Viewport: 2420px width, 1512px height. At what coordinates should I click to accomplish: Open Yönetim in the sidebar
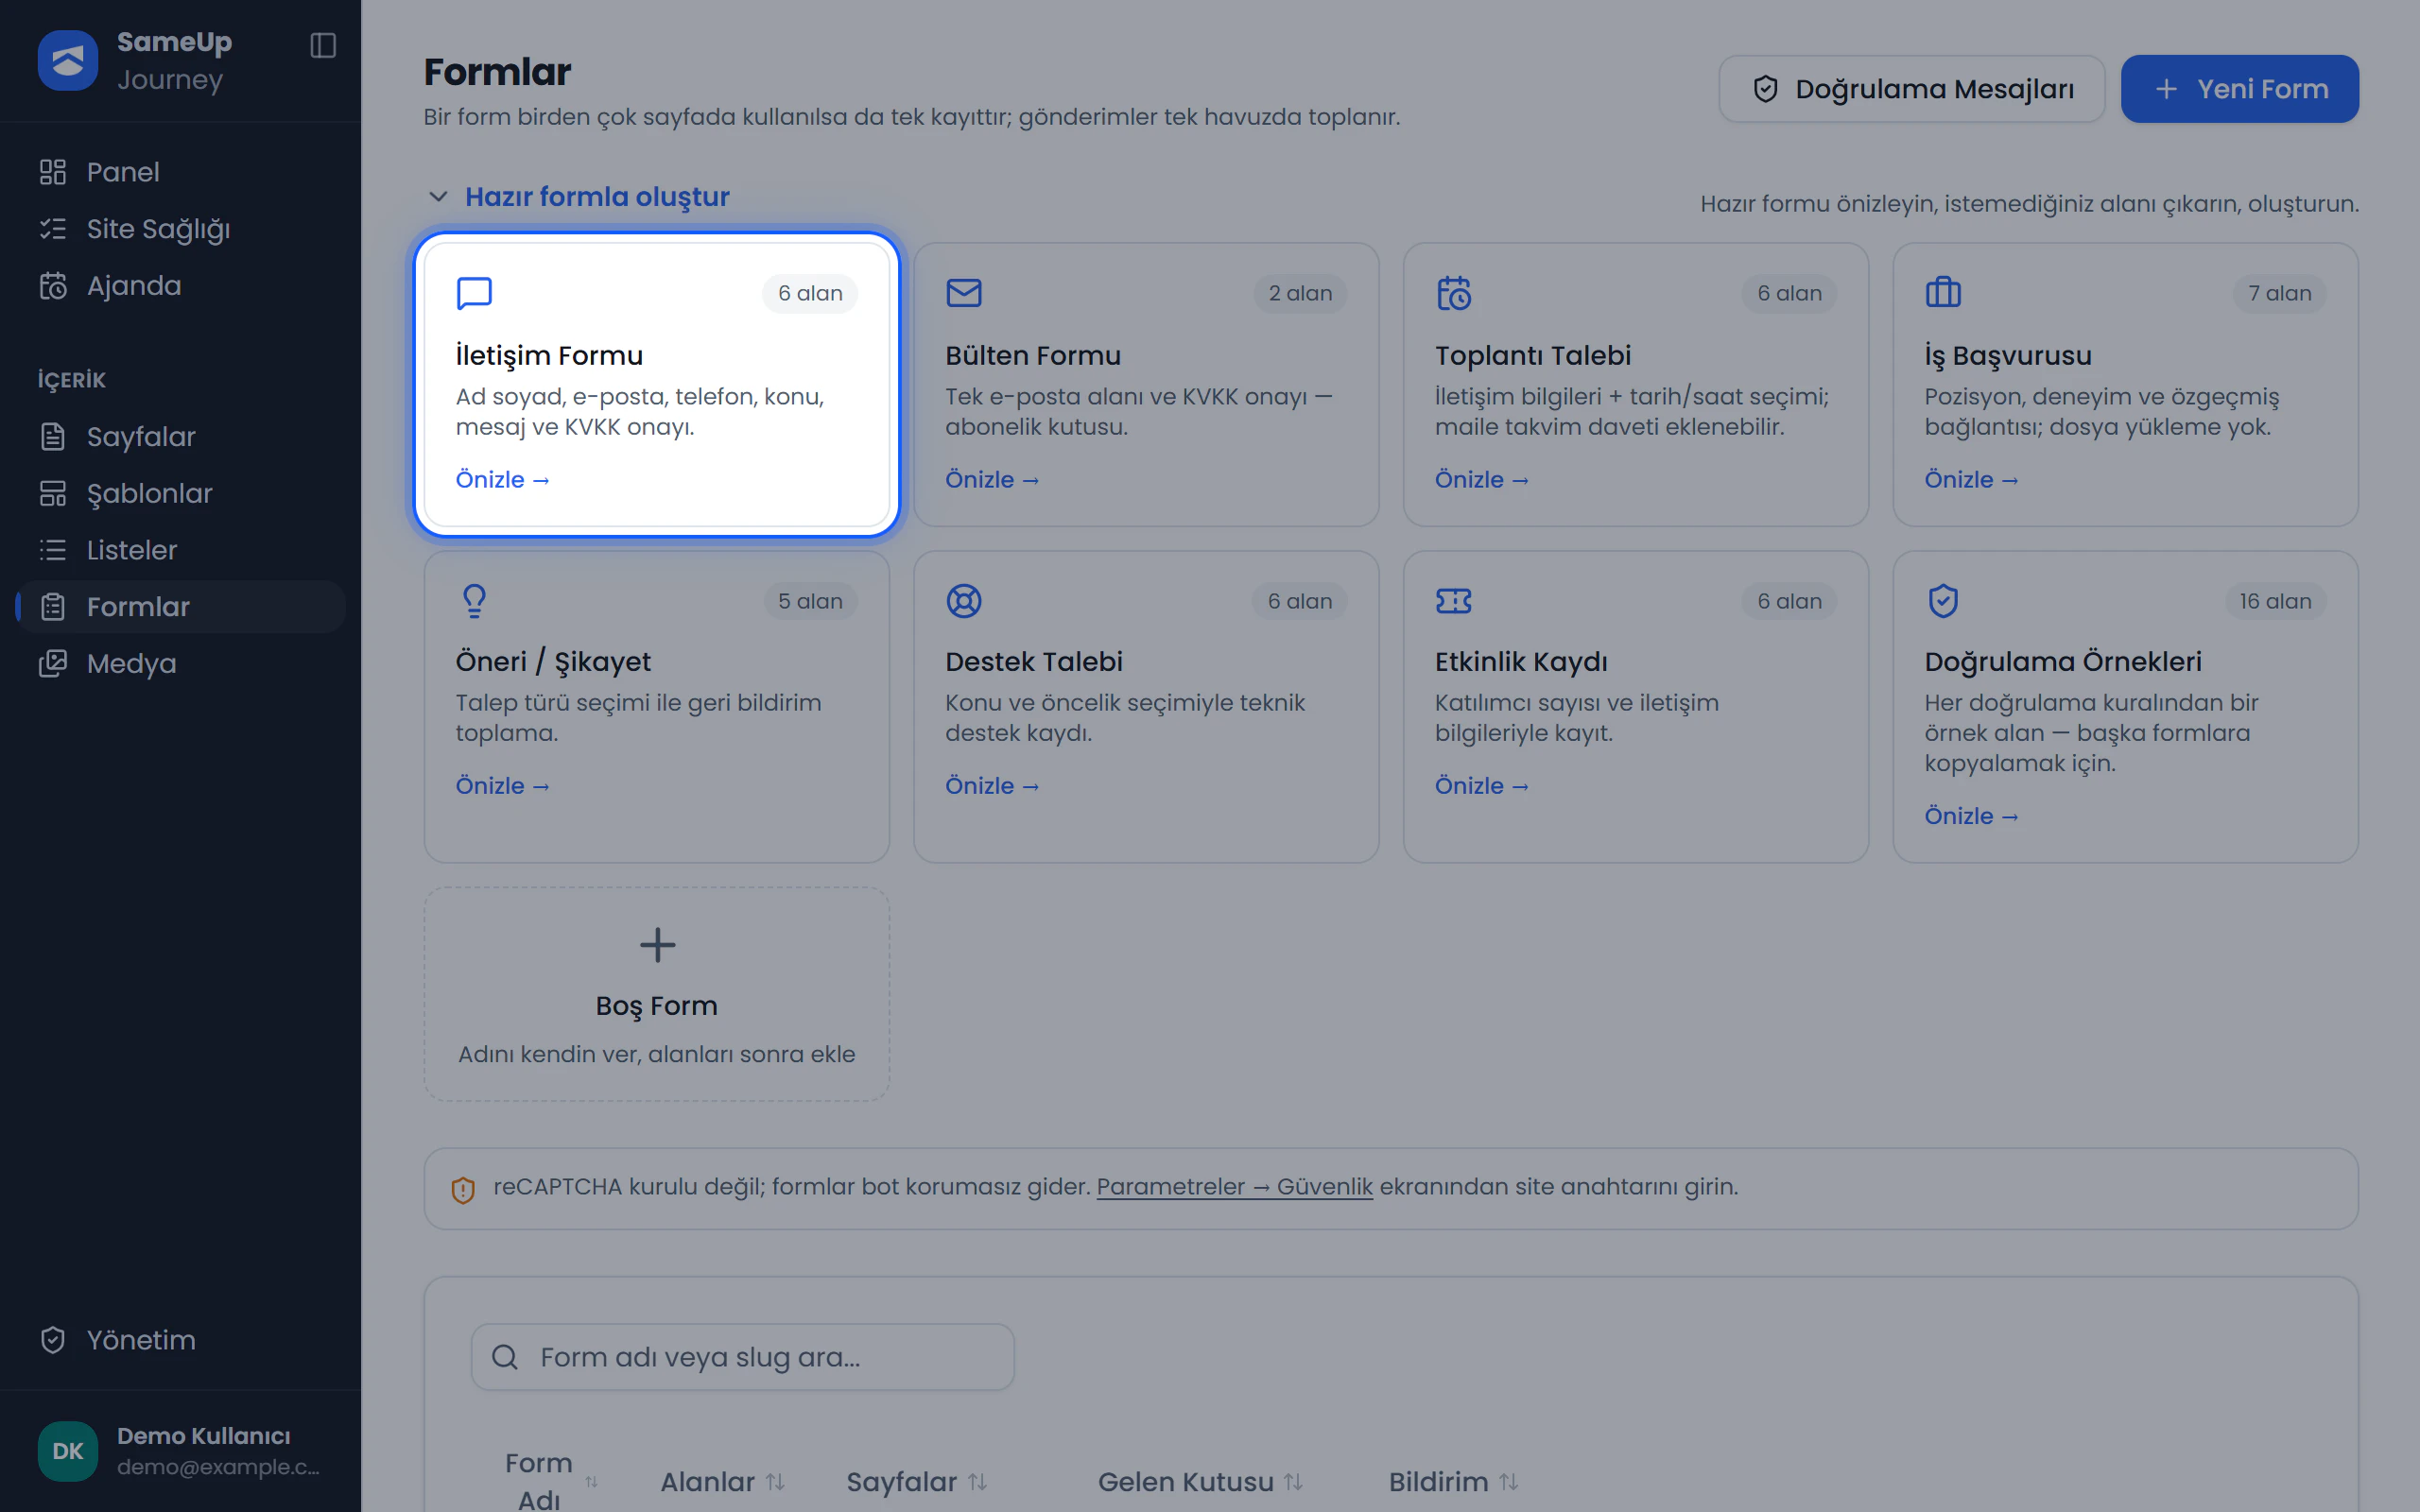[x=181, y=1340]
